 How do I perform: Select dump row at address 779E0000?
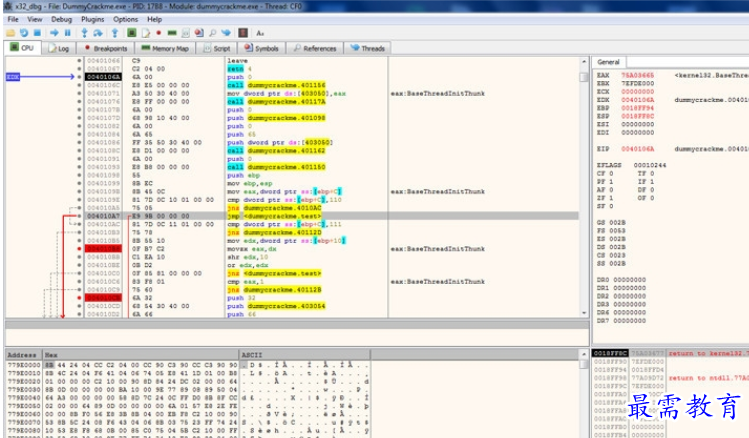(x=188, y=364)
